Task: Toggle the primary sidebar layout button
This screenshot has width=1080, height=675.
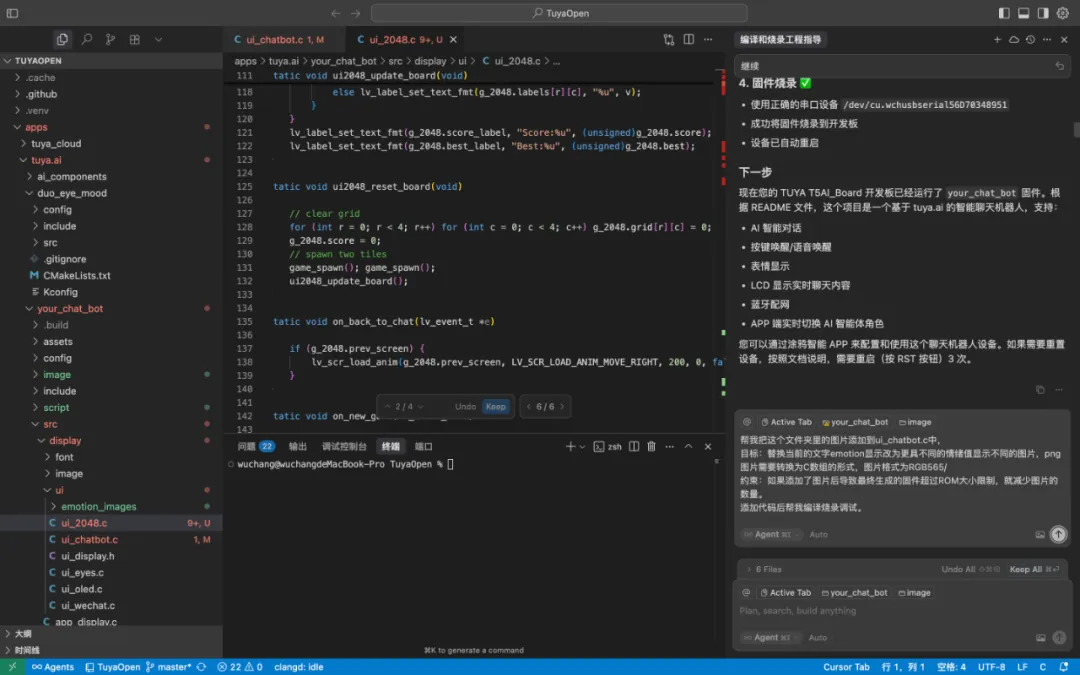Action: click(x=1004, y=13)
